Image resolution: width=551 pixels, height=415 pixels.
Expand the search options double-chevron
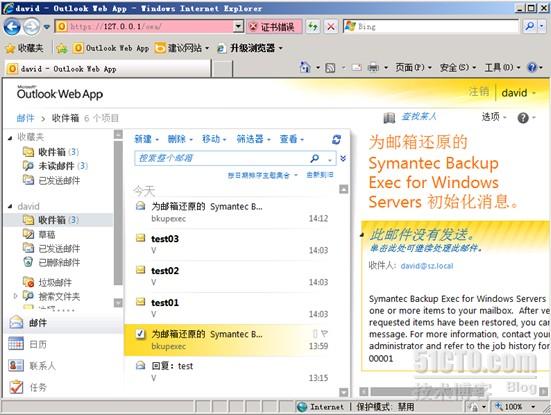(x=343, y=158)
